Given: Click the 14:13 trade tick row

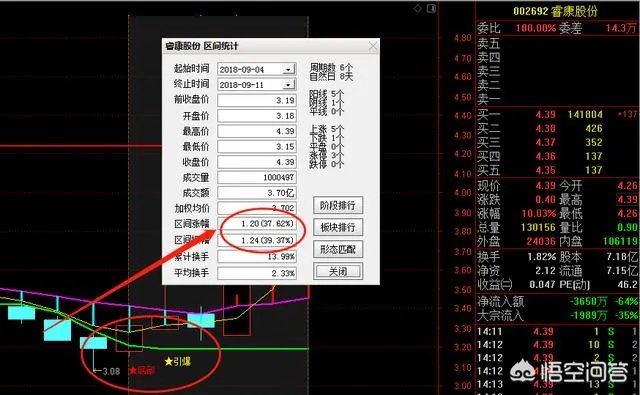Looking at the screenshot, I should (558, 384).
